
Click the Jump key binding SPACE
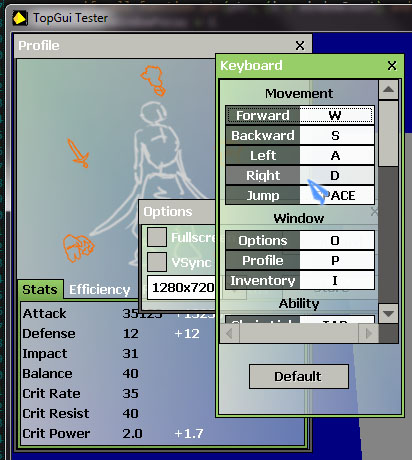pyautogui.click(x=337, y=195)
